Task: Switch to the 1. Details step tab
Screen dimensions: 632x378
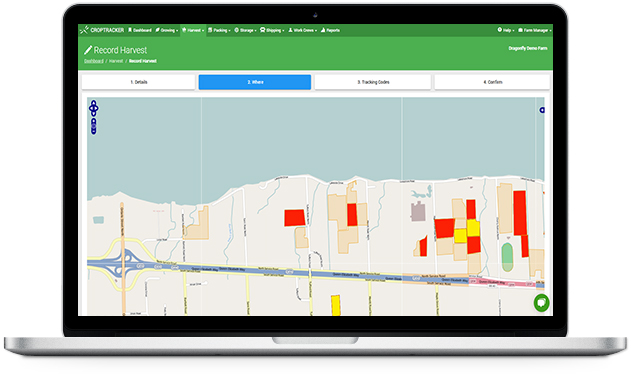Action: [138, 82]
